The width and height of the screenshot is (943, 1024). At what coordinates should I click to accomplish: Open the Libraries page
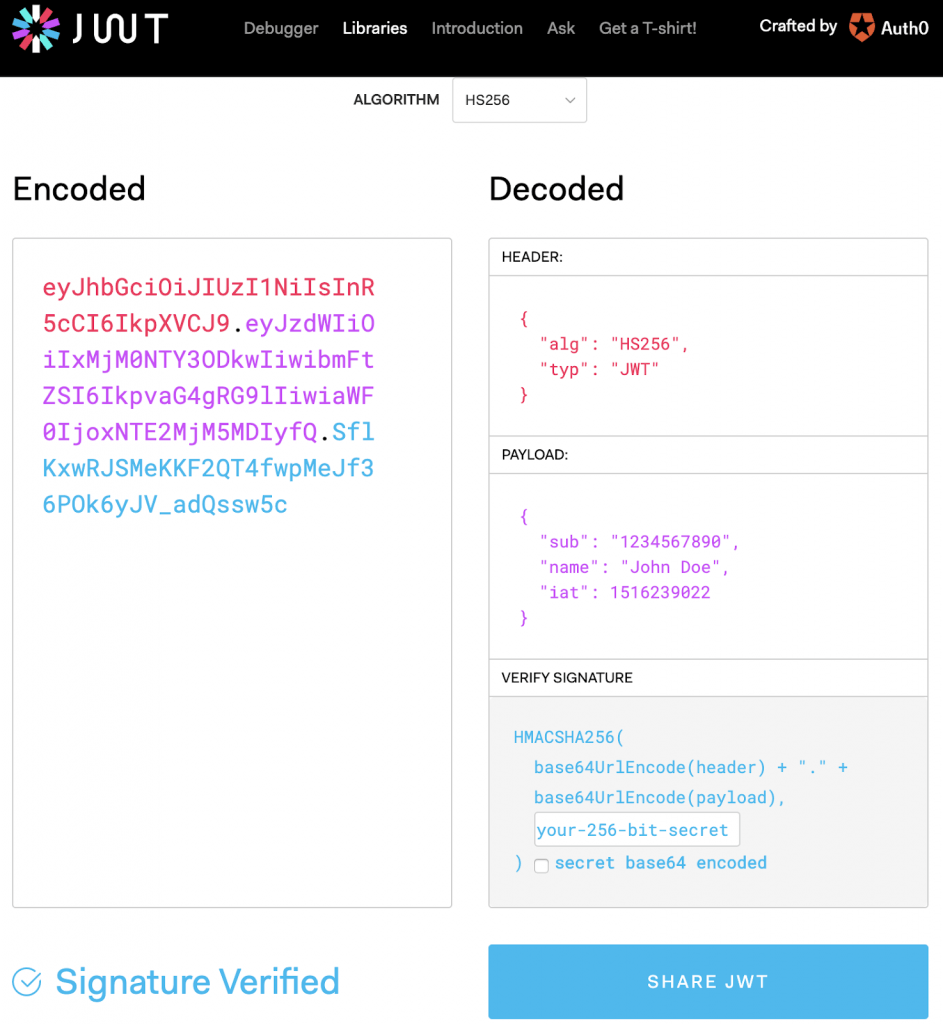pos(374,28)
